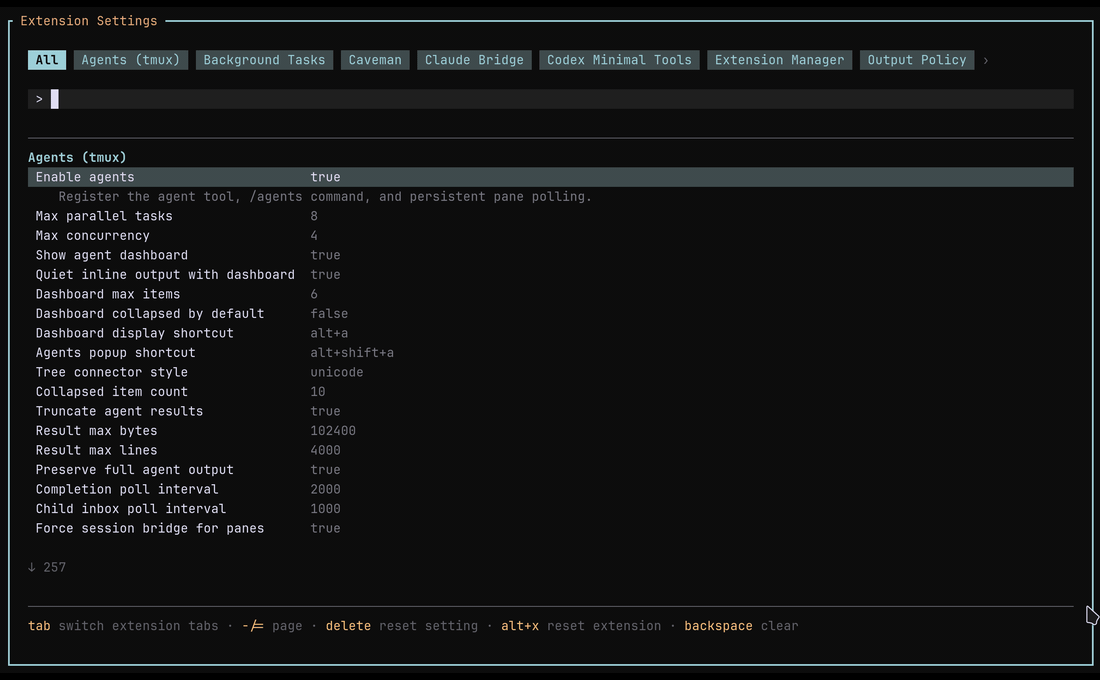Select Child inbox poll interval row
Screen dimensions: 1100x680
(x=551, y=509)
